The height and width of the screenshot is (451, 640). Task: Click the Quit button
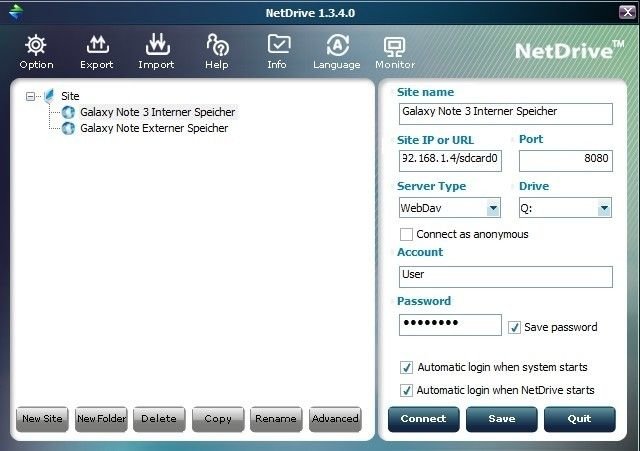(x=580, y=419)
